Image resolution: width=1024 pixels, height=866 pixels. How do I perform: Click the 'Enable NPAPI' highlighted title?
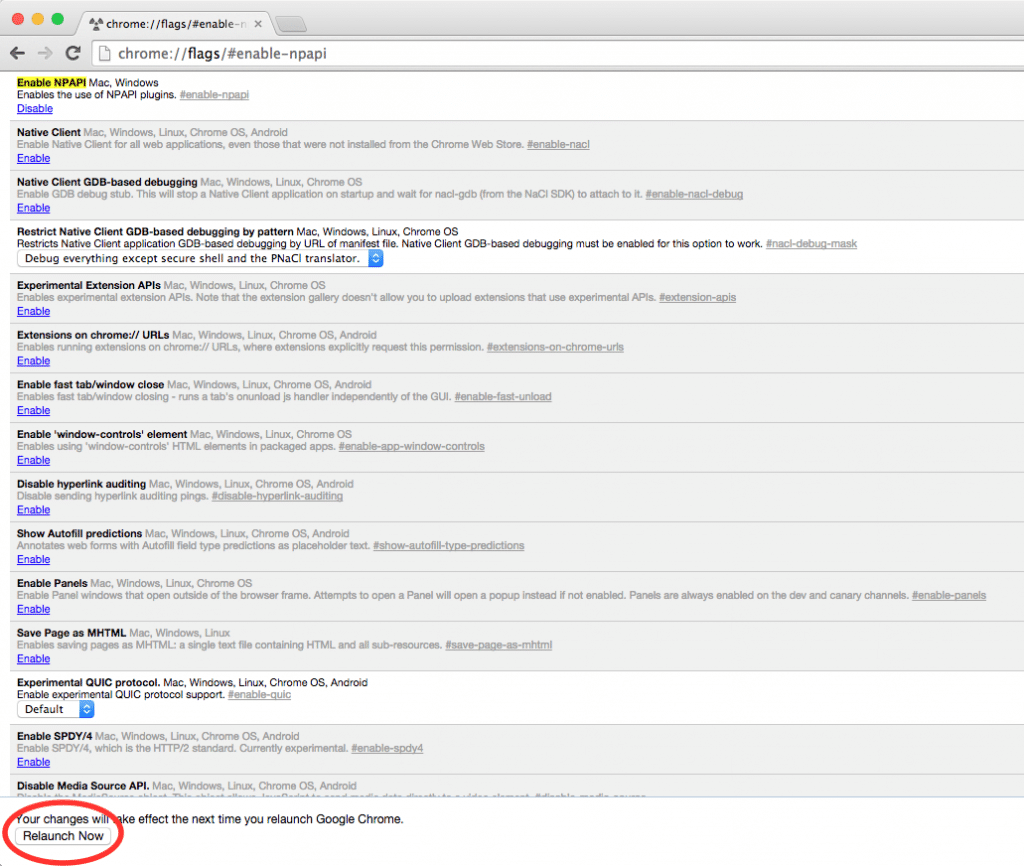[52, 82]
